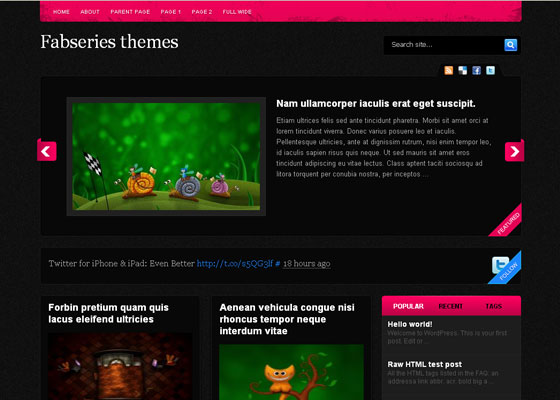This screenshot has height=400, width=560.
Task: Click the dark brick door post thumbnail
Action: point(120,366)
